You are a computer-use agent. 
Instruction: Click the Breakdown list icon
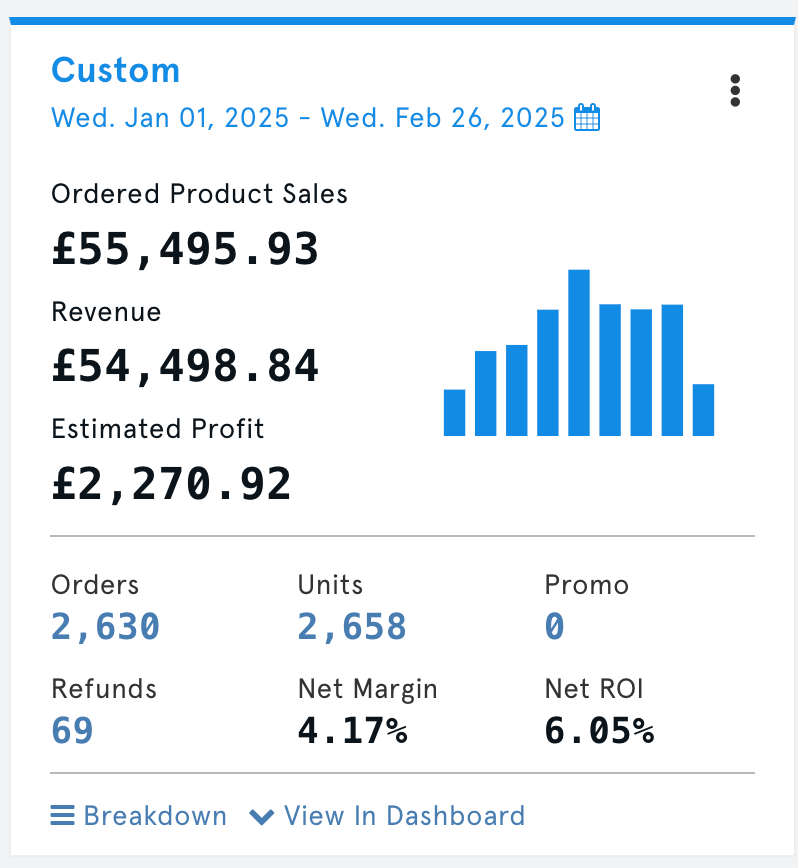(62, 816)
